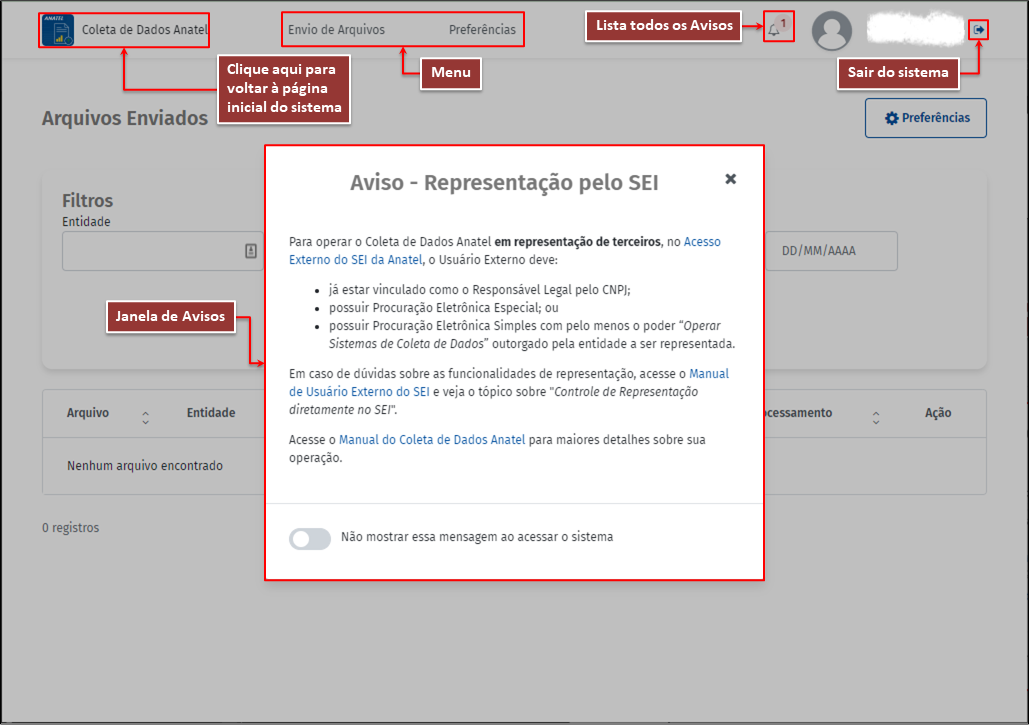Open the Envio de Arquivos menu
The image size is (1029, 725).
coord(336,30)
